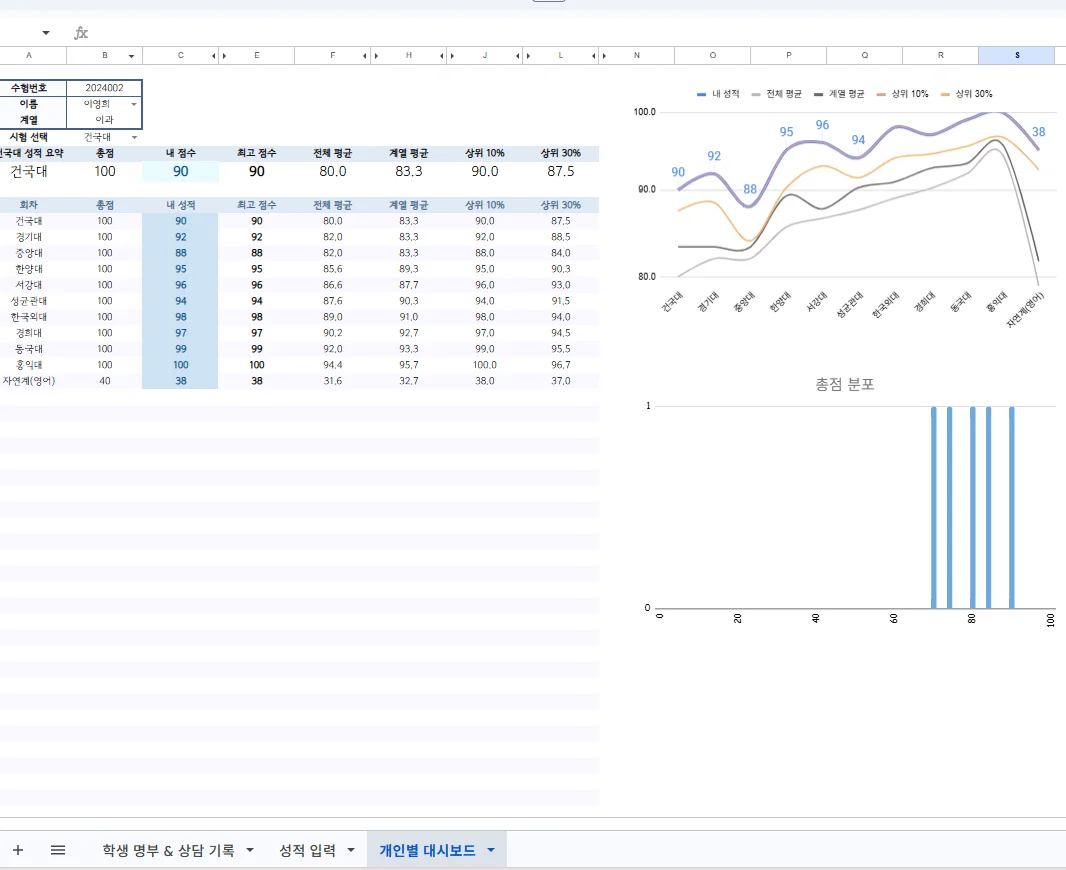Select the 경희대 row label

[x=29, y=332]
